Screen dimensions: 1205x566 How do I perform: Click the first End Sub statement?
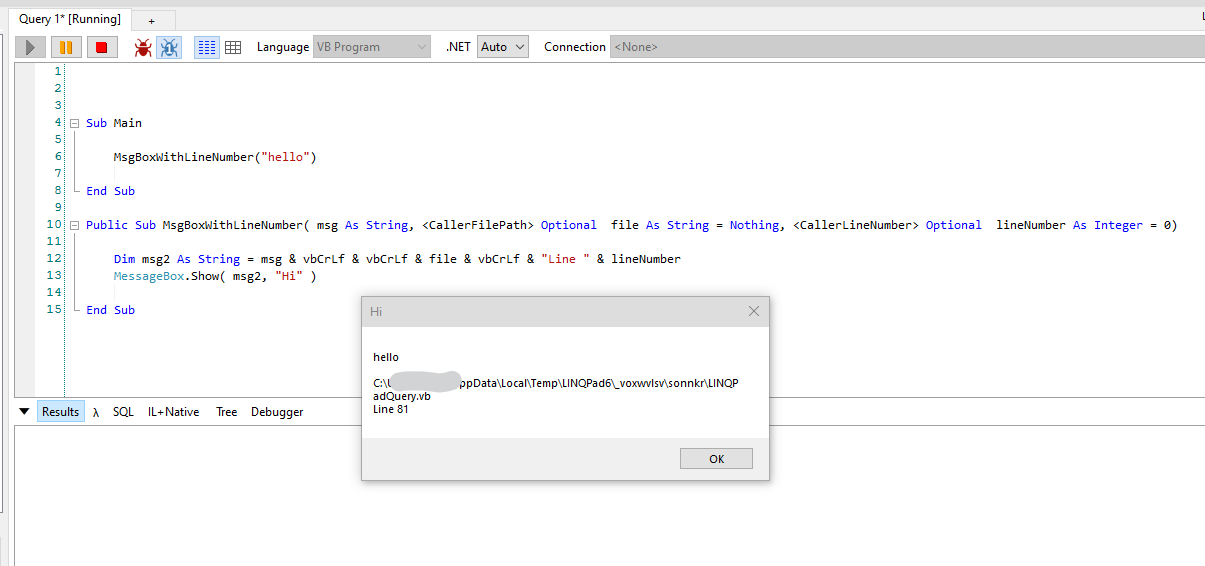tap(110, 191)
